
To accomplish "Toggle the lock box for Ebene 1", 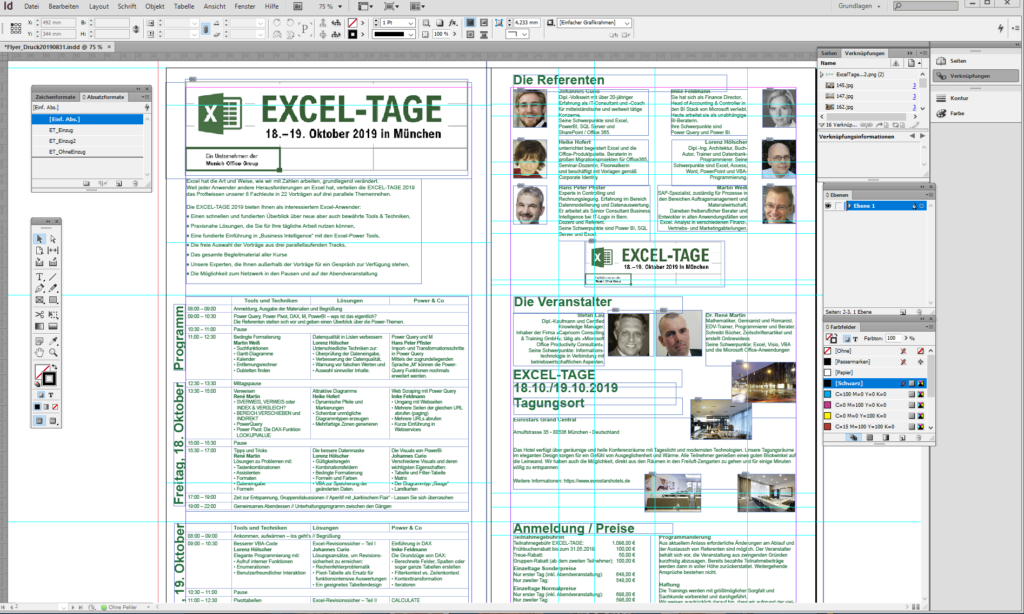I will coord(840,206).
